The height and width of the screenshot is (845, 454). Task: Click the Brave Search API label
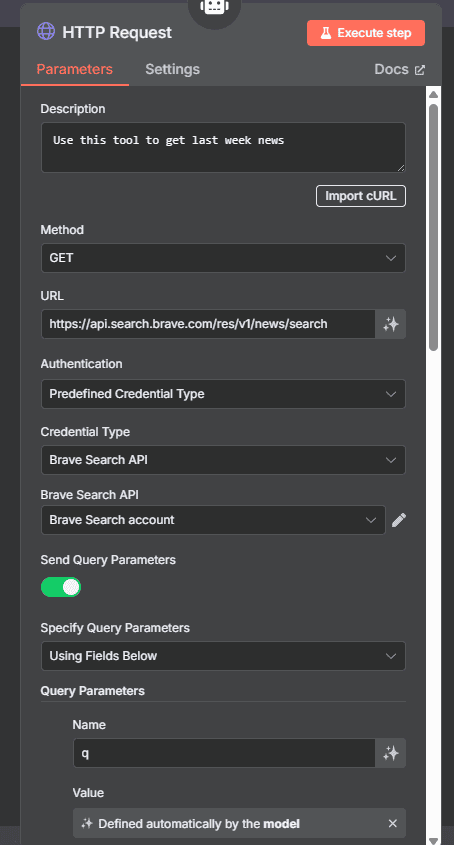tap(90, 495)
